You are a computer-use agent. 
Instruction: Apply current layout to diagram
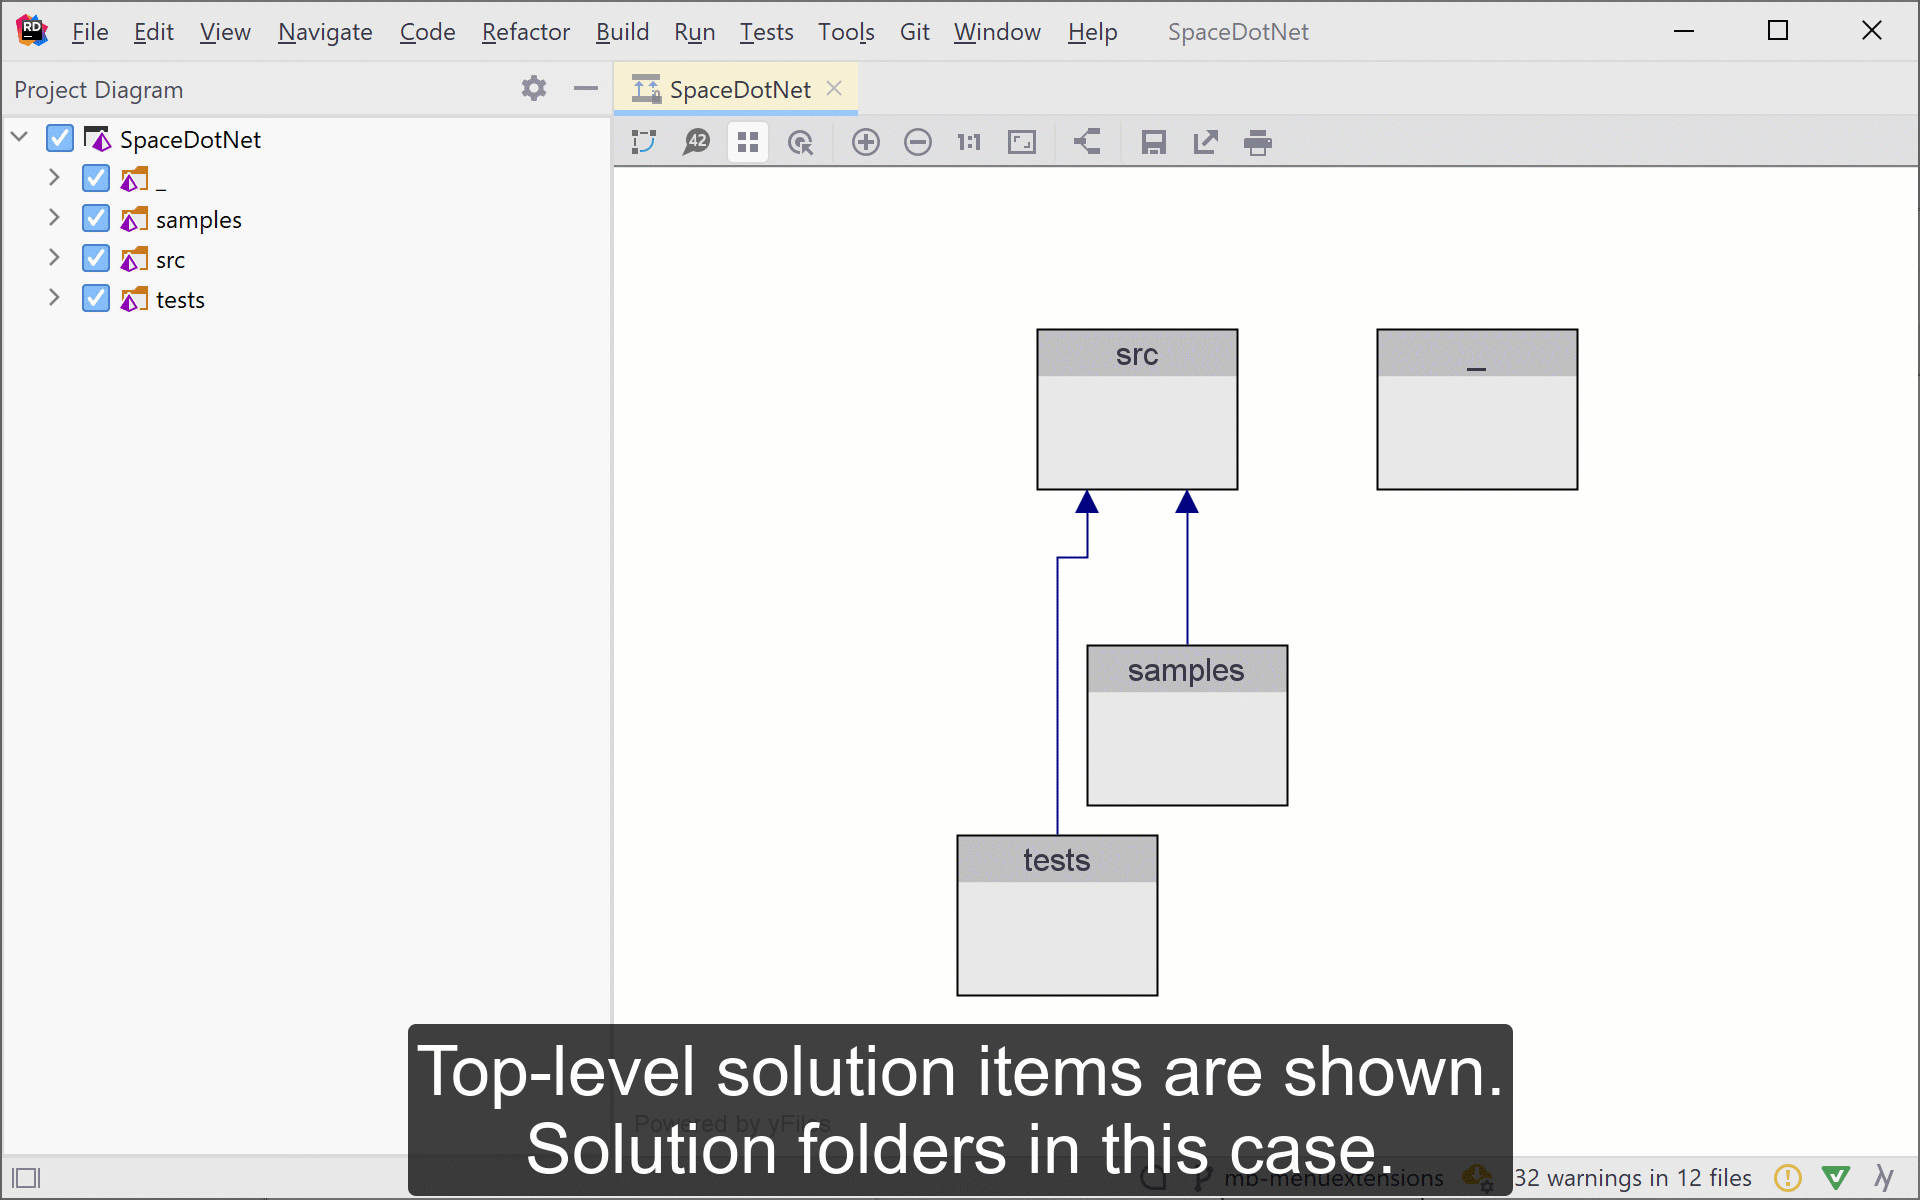click(x=1087, y=142)
